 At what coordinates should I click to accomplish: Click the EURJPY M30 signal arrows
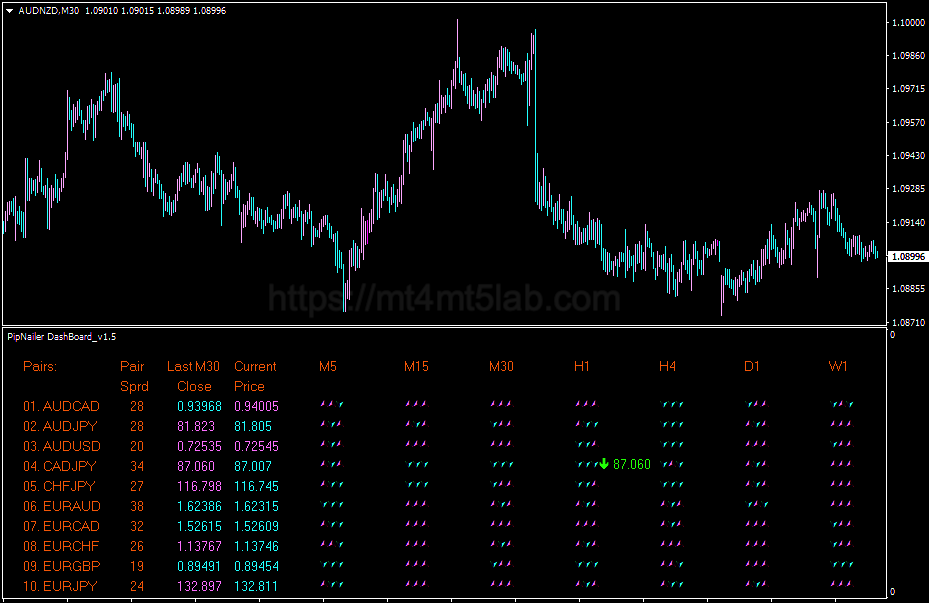(x=501, y=584)
